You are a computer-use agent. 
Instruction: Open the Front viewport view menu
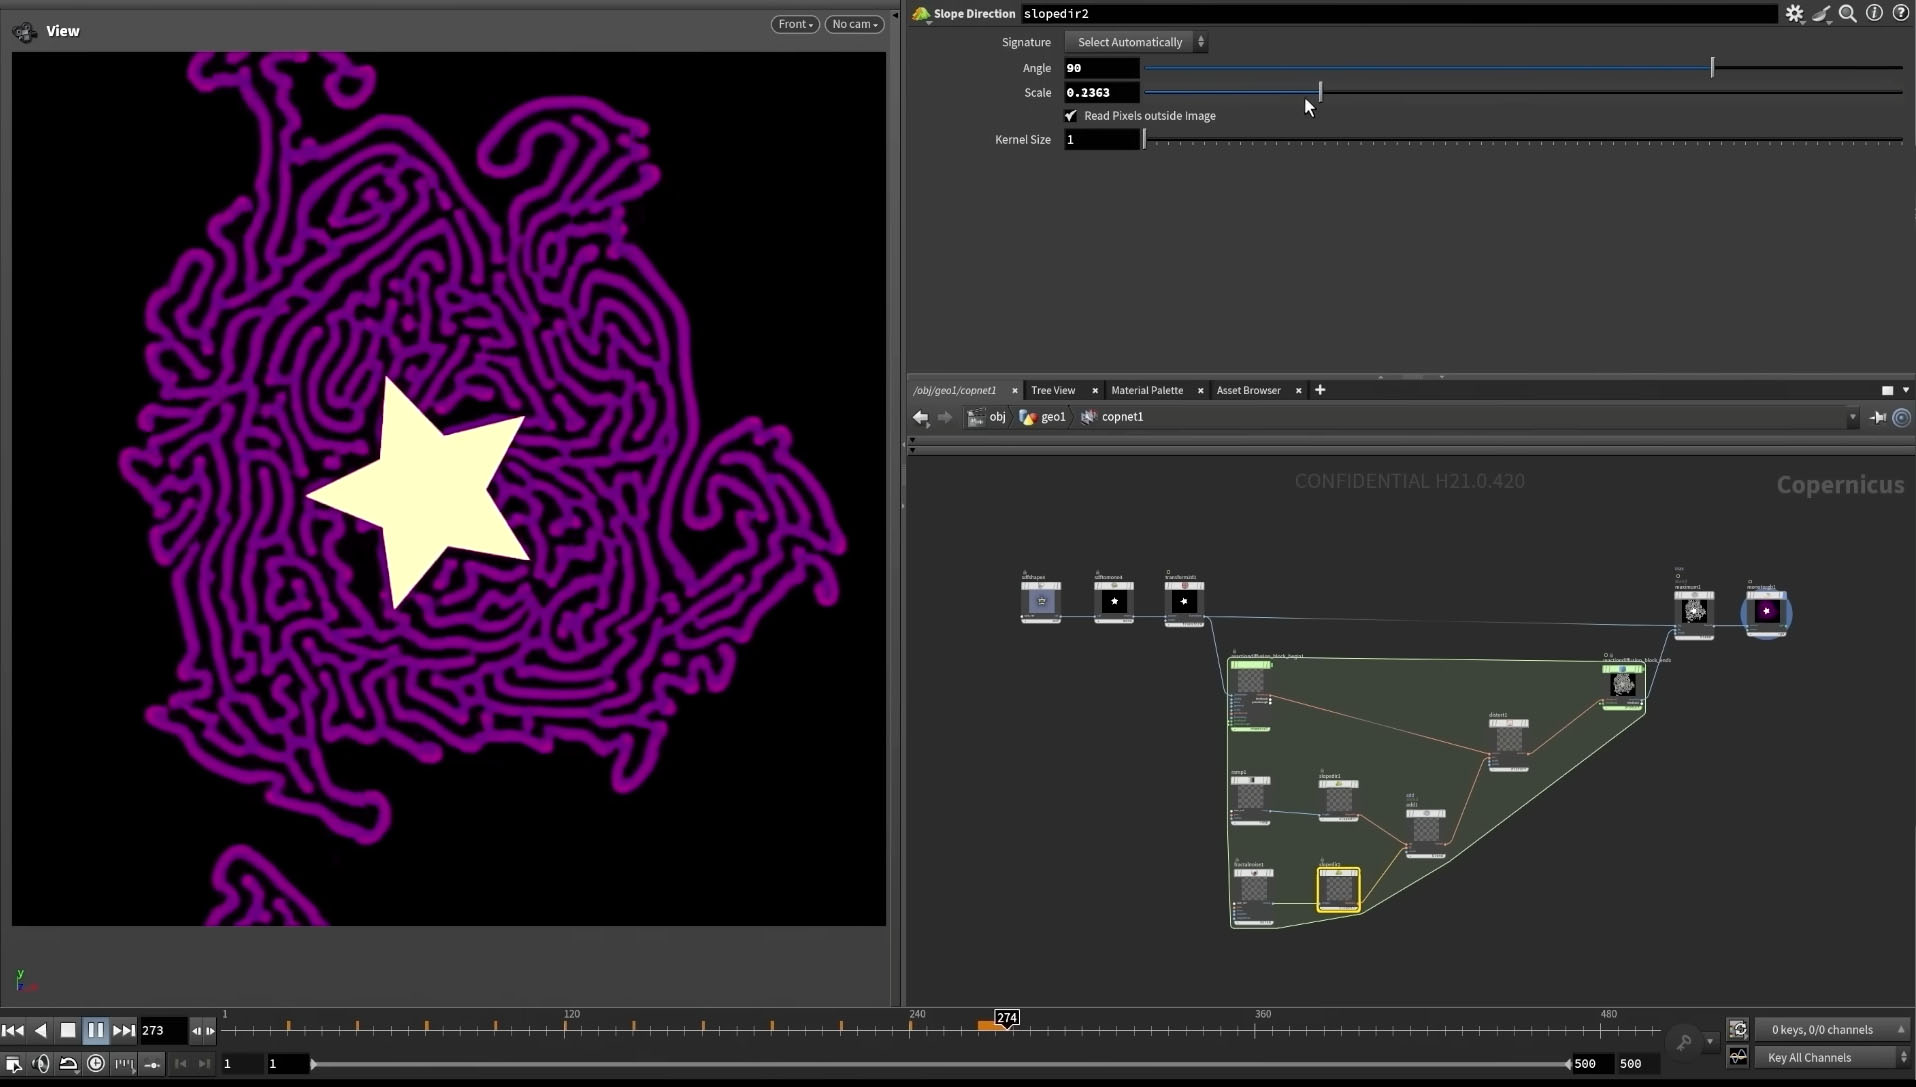795,24
